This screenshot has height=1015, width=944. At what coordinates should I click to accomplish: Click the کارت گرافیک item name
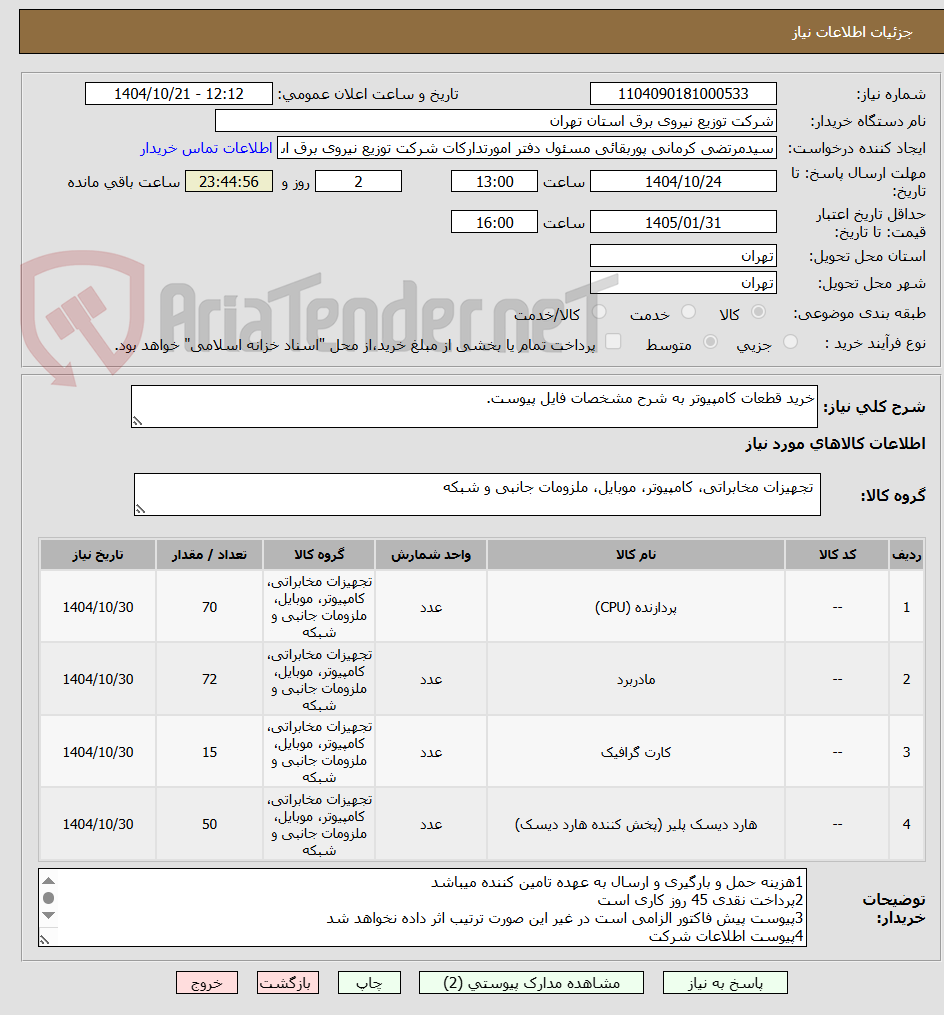coord(636,752)
